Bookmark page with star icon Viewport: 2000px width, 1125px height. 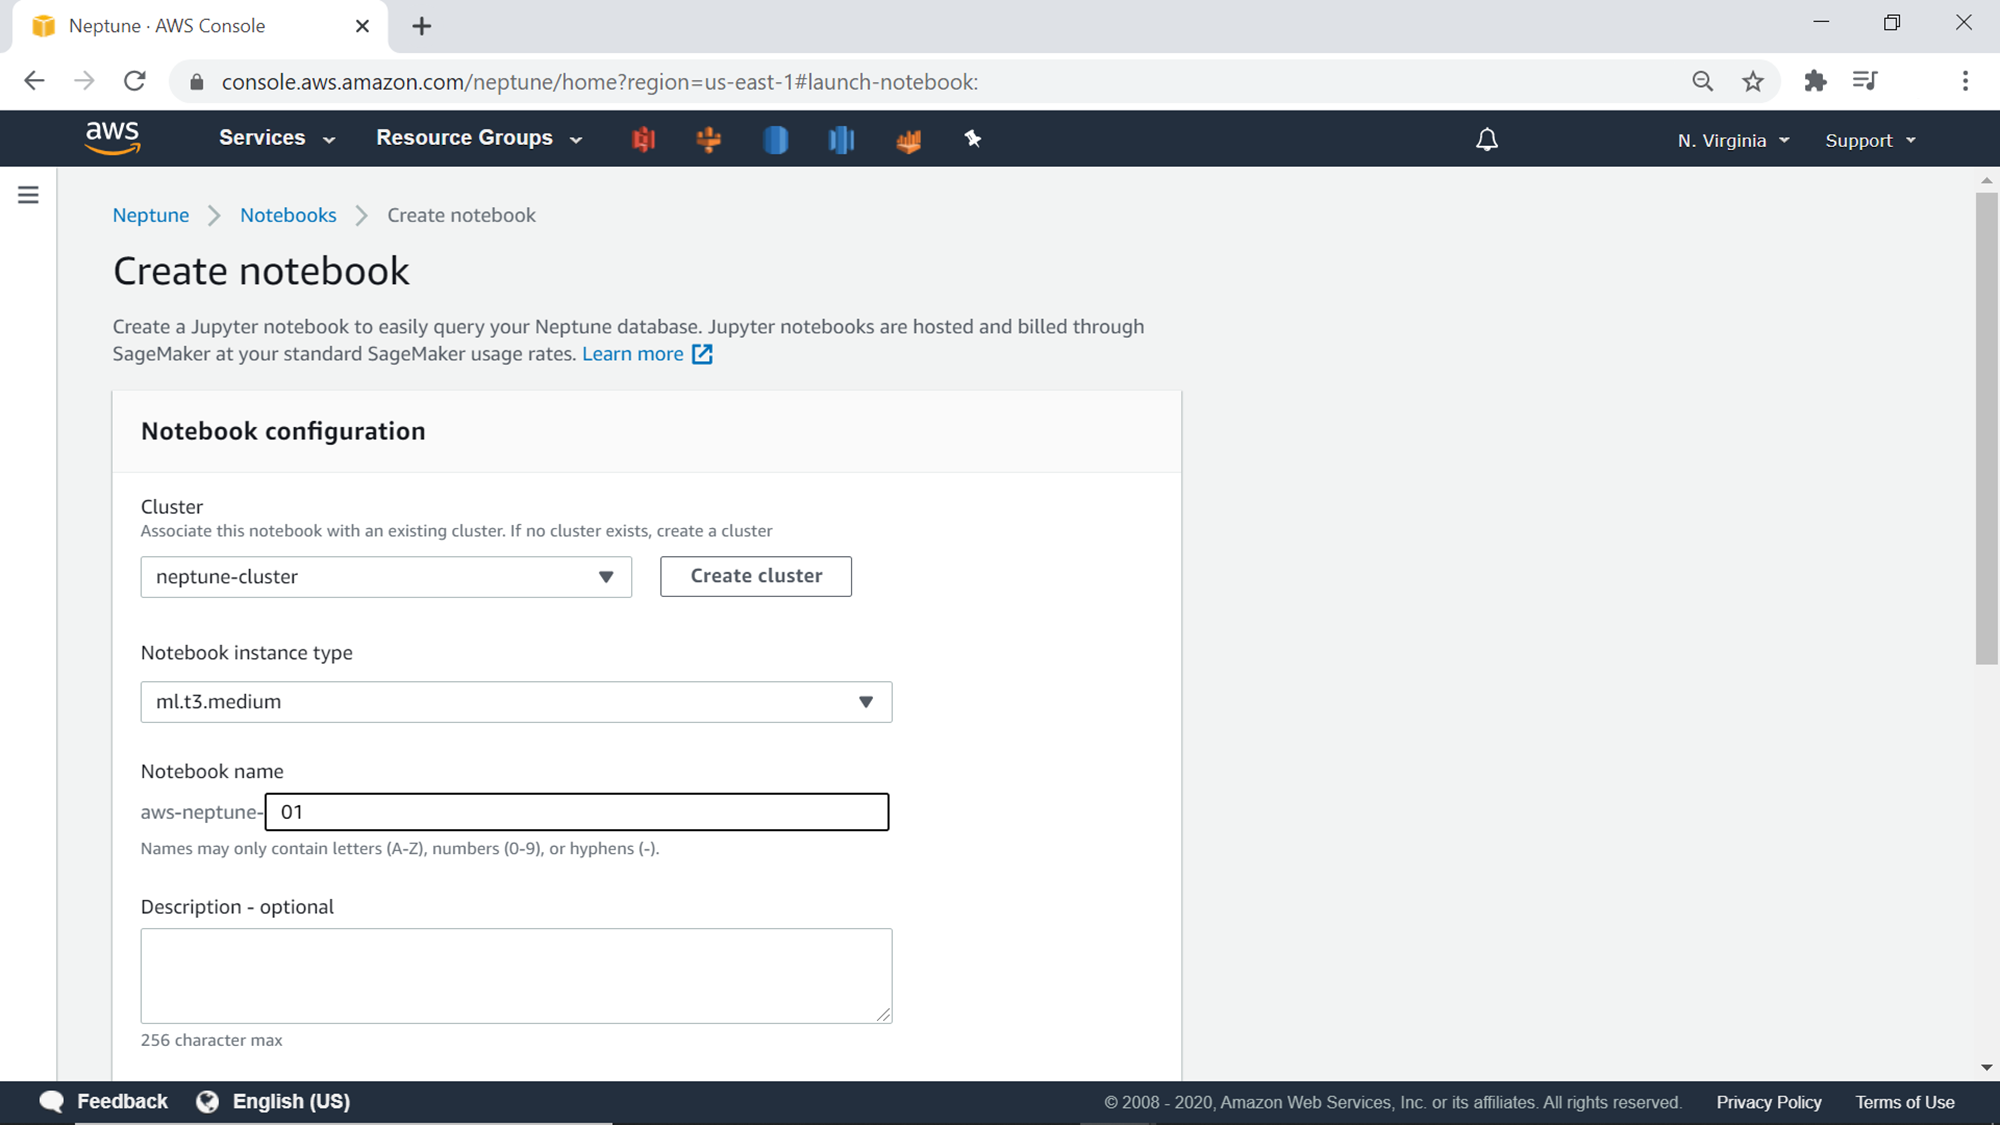coord(1753,81)
